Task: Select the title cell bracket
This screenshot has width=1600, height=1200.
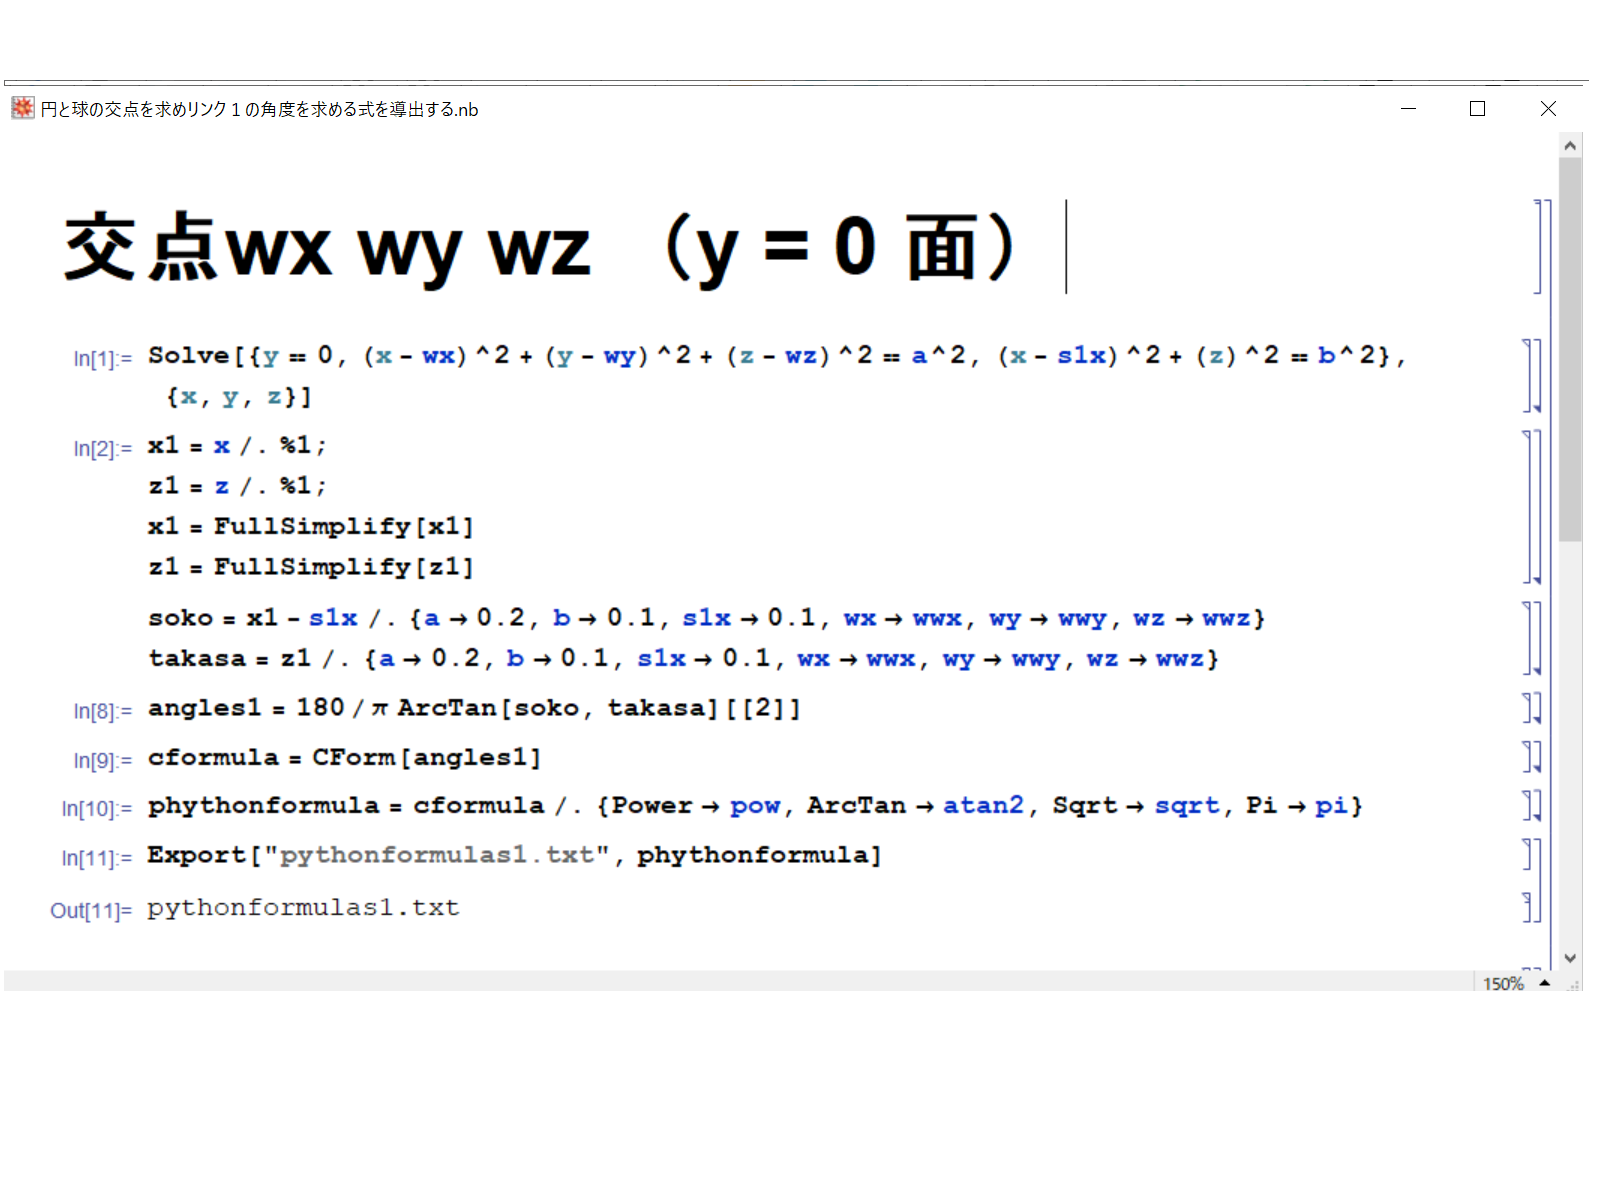Action: coord(1539,246)
